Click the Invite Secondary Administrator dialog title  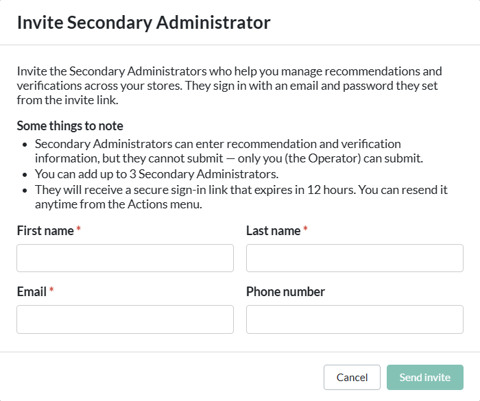pos(144,23)
